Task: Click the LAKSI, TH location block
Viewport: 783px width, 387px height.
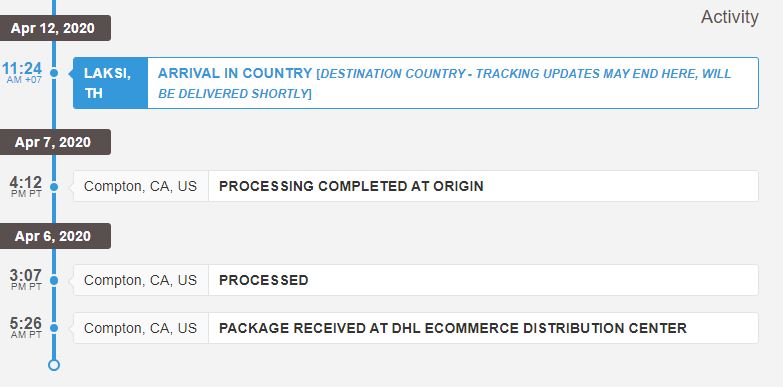Action: (x=110, y=83)
